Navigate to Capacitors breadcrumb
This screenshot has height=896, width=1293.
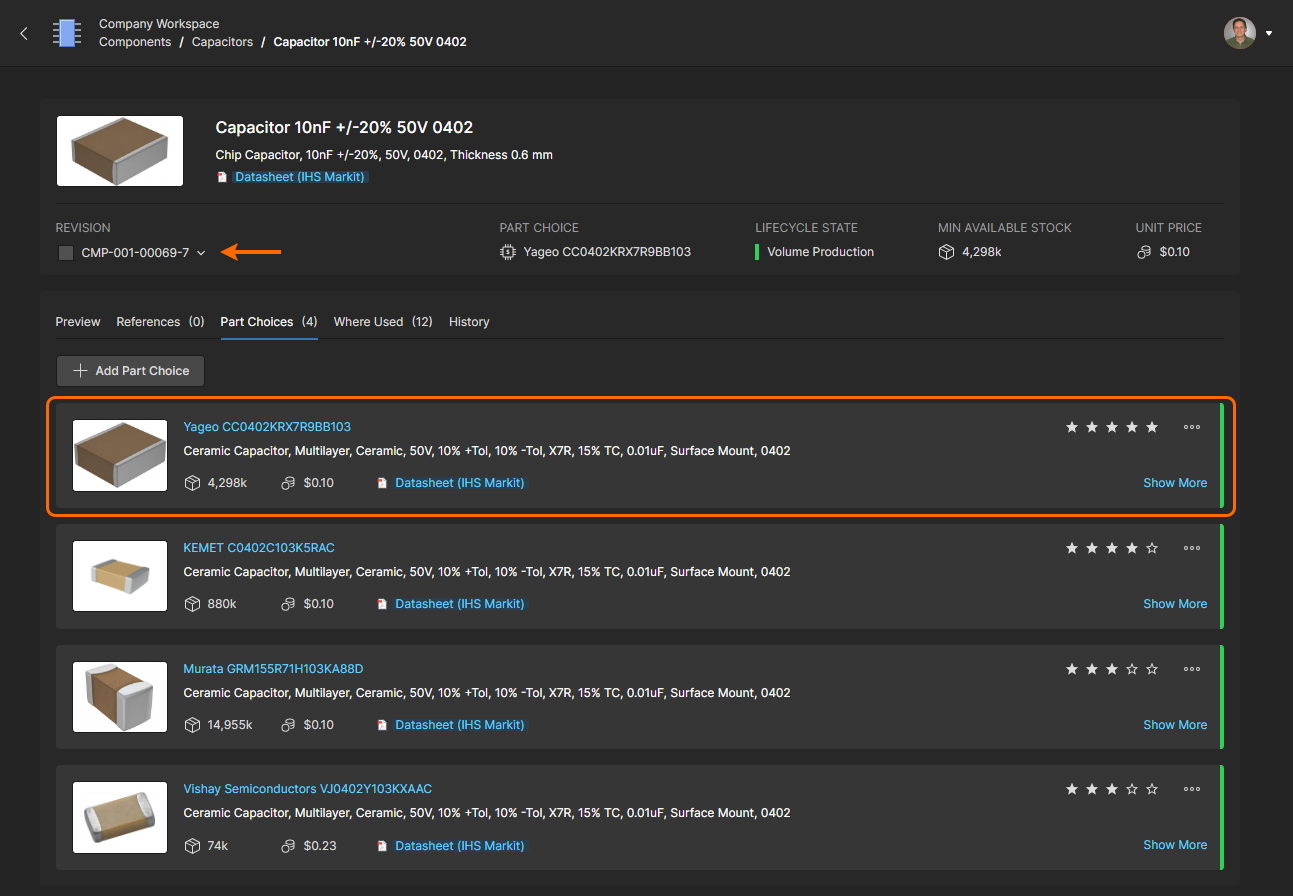click(222, 42)
